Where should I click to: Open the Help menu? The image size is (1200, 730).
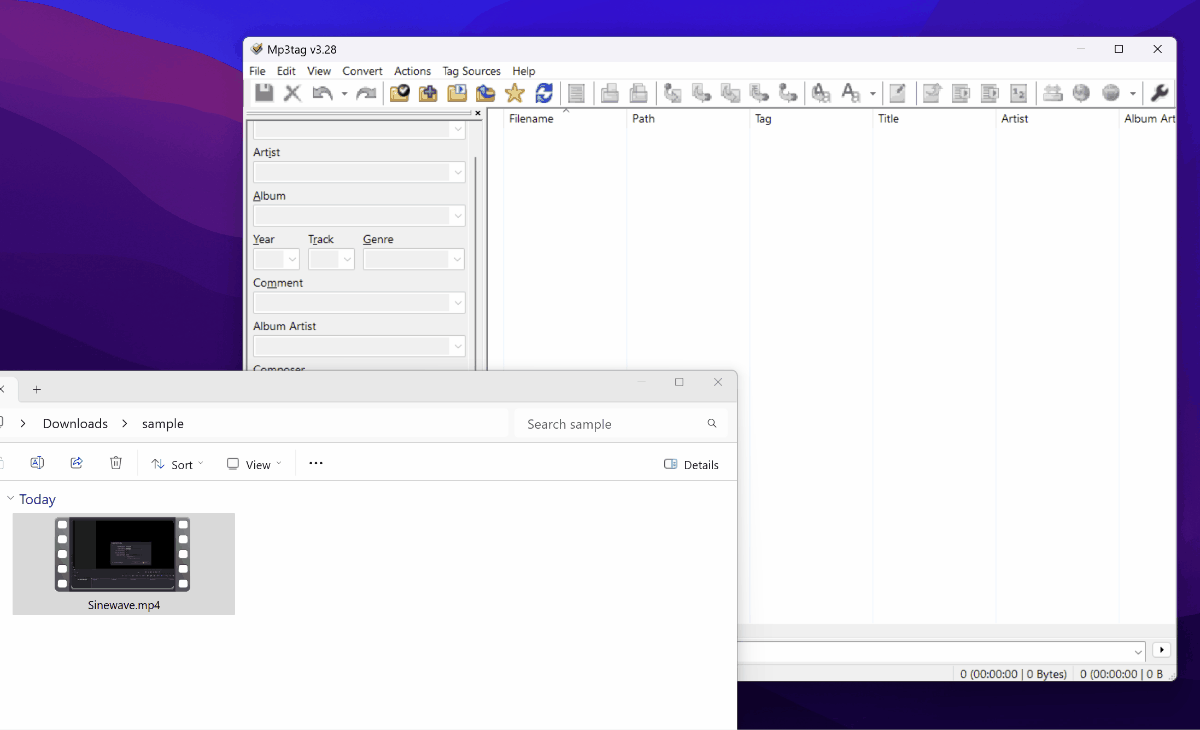(x=524, y=71)
